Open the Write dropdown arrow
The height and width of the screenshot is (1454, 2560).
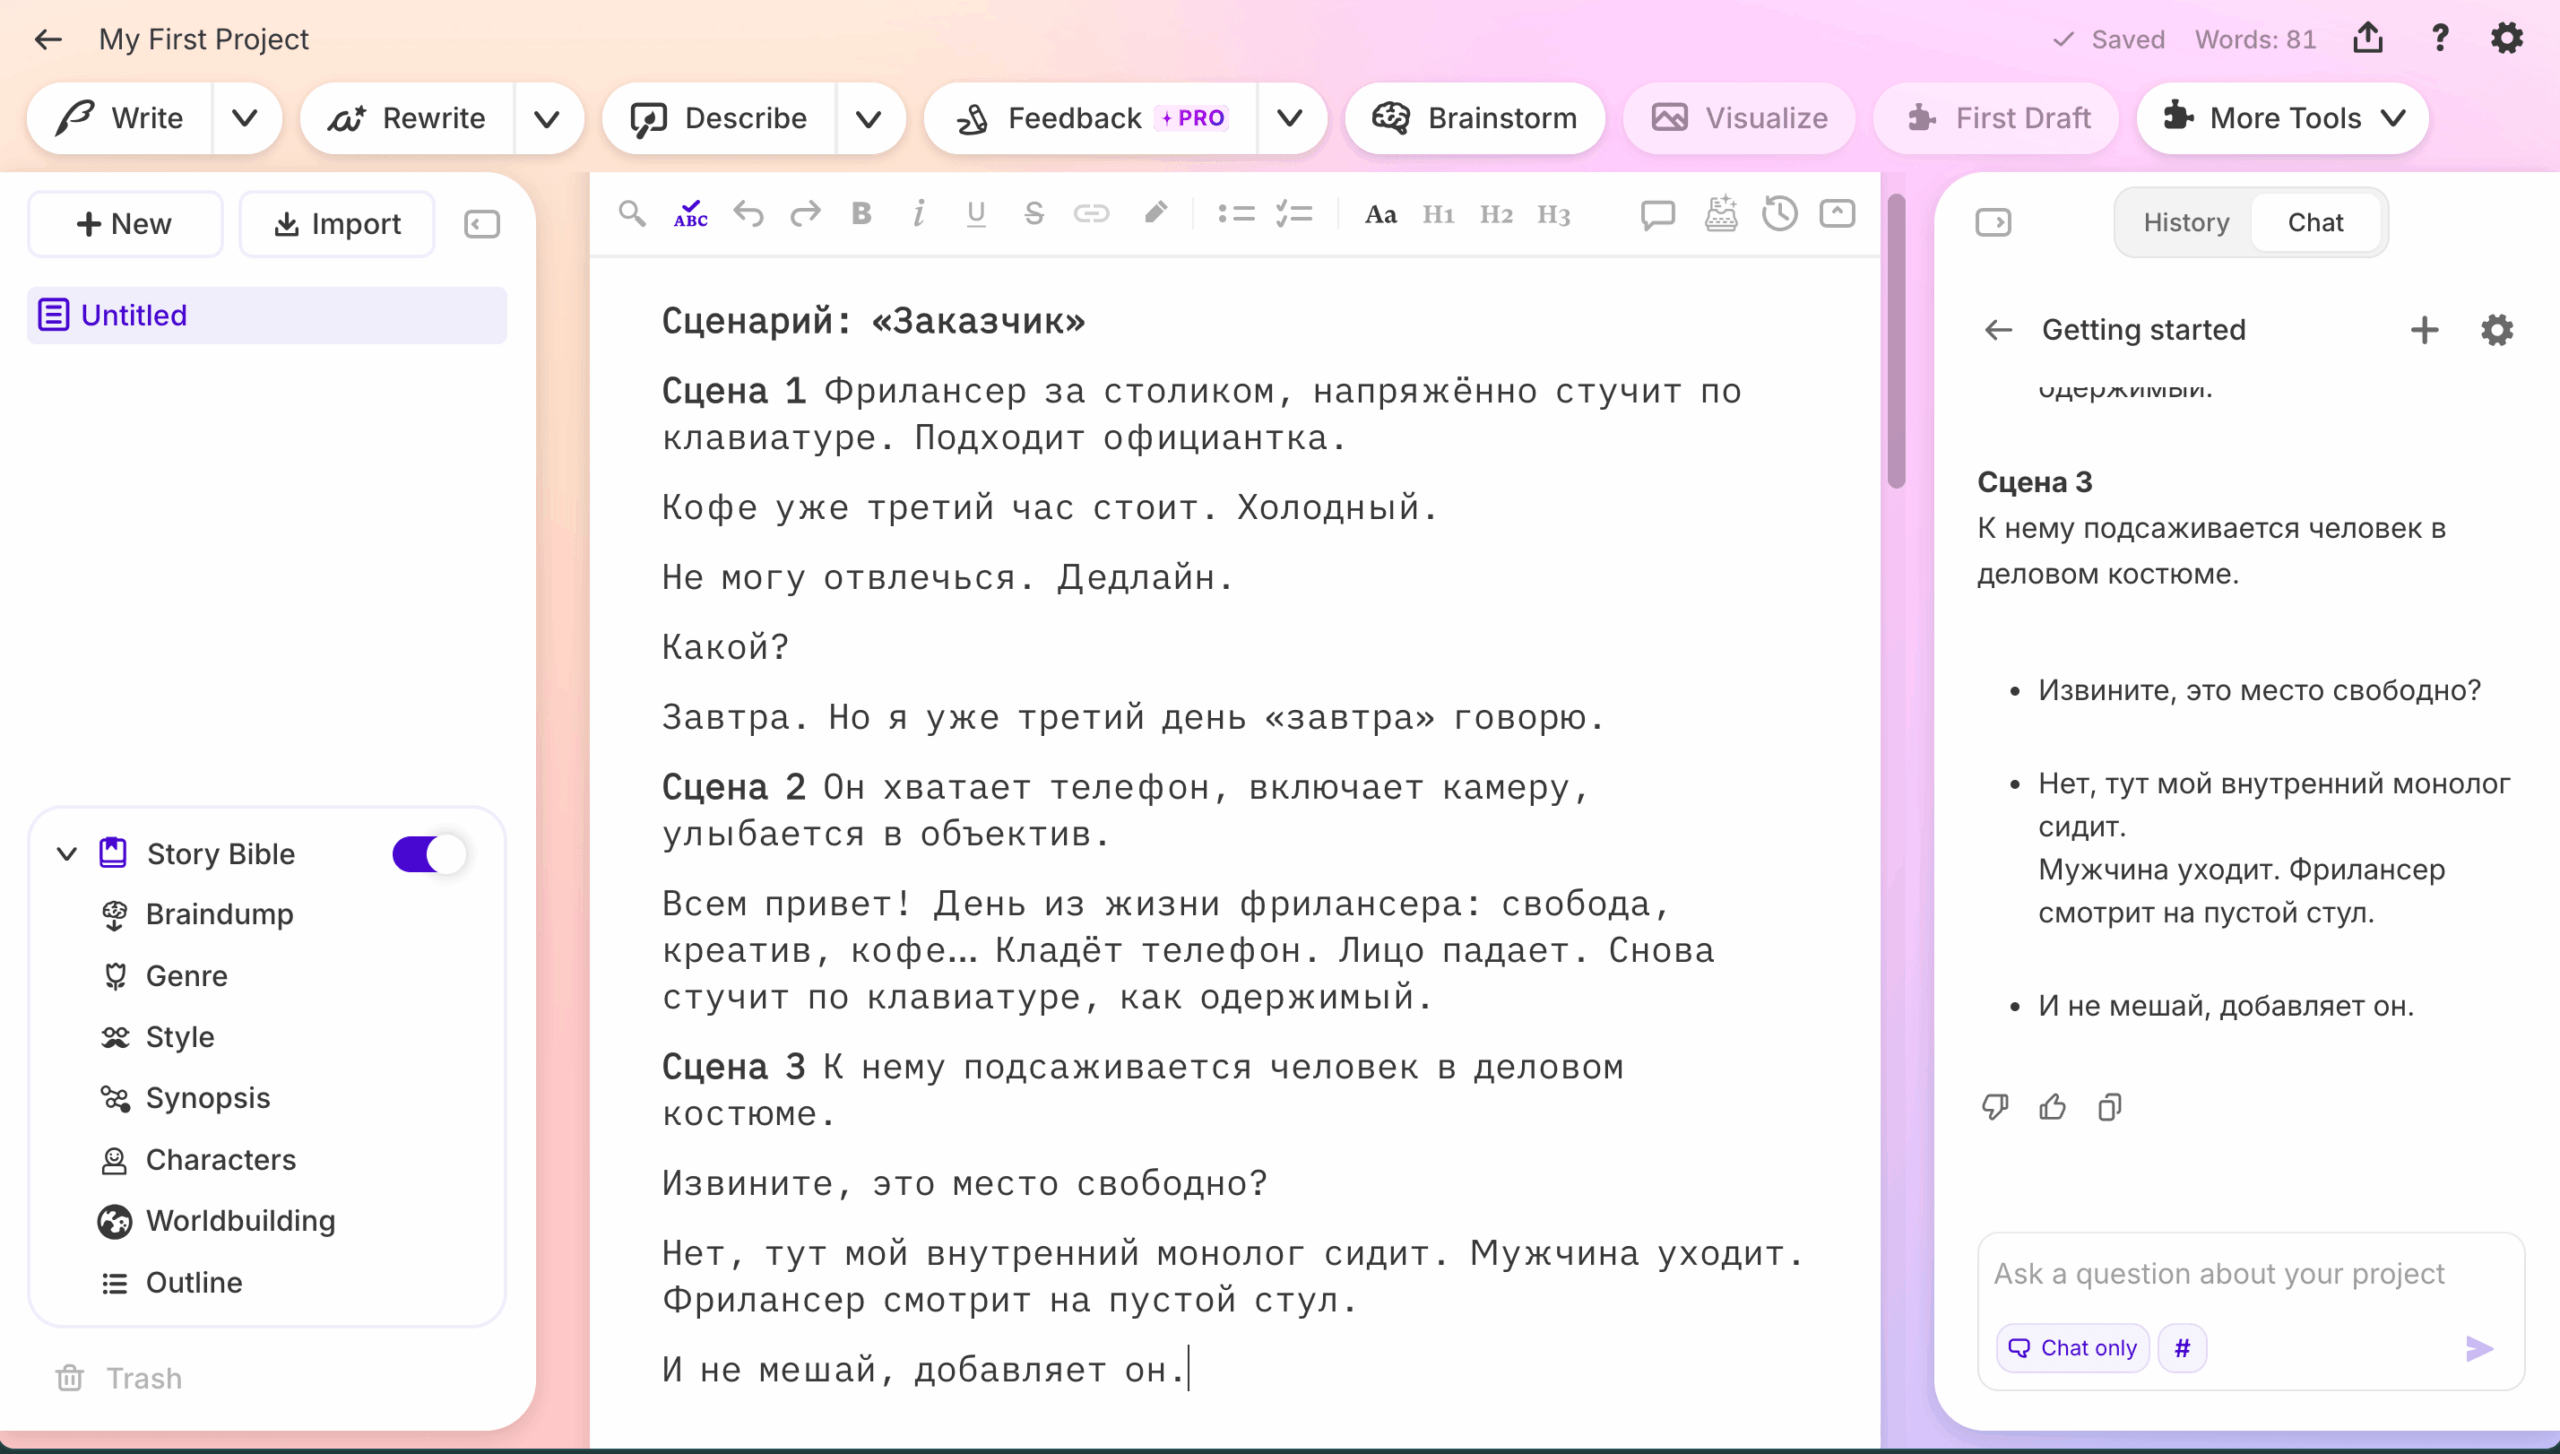[245, 118]
